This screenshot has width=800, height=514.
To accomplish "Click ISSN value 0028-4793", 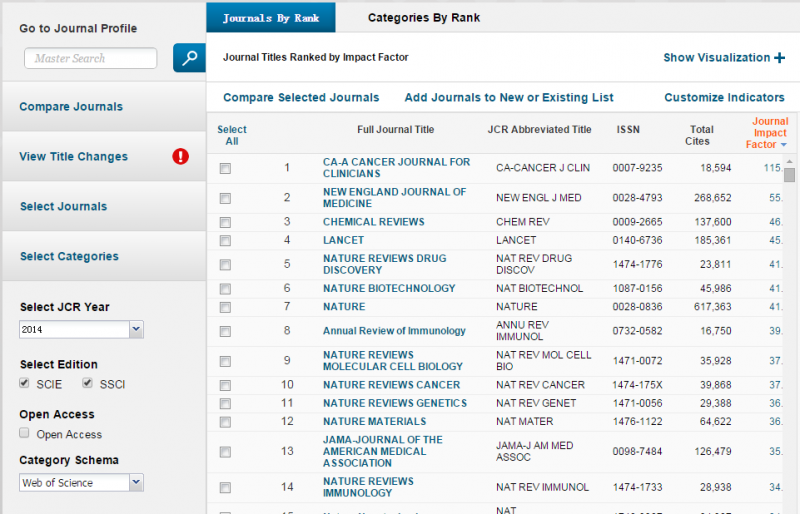I will click(x=637, y=198).
